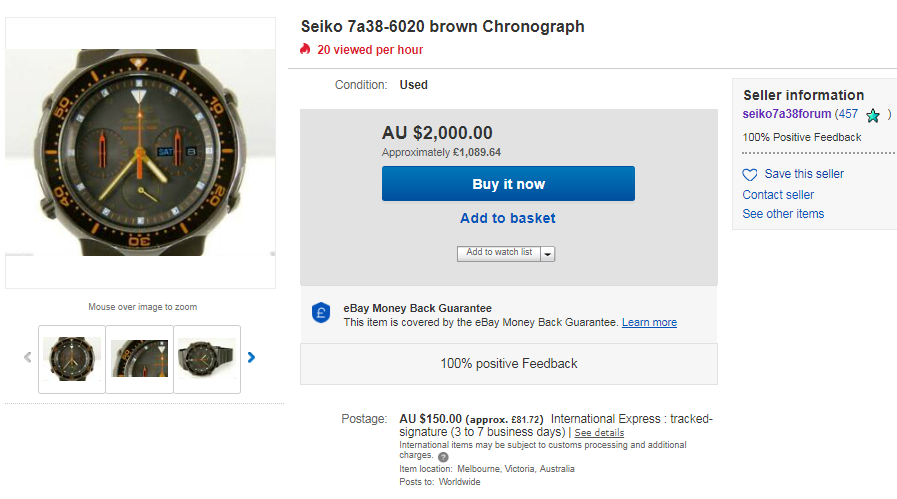Open Learn more about Money Back Guarantee
Image resolution: width=897 pixels, height=499 pixels.
point(649,323)
